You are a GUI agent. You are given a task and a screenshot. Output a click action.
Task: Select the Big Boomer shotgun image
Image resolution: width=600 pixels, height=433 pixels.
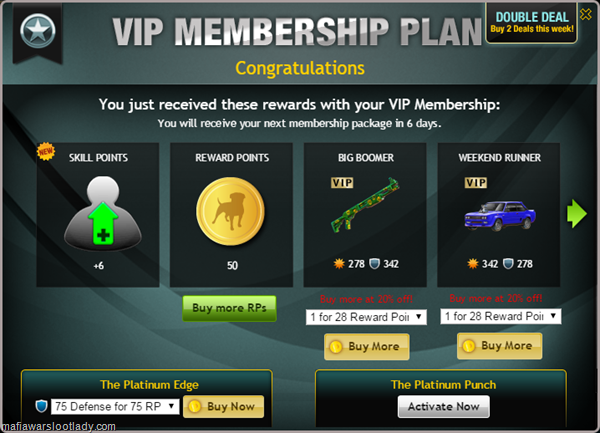(x=365, y=205)
